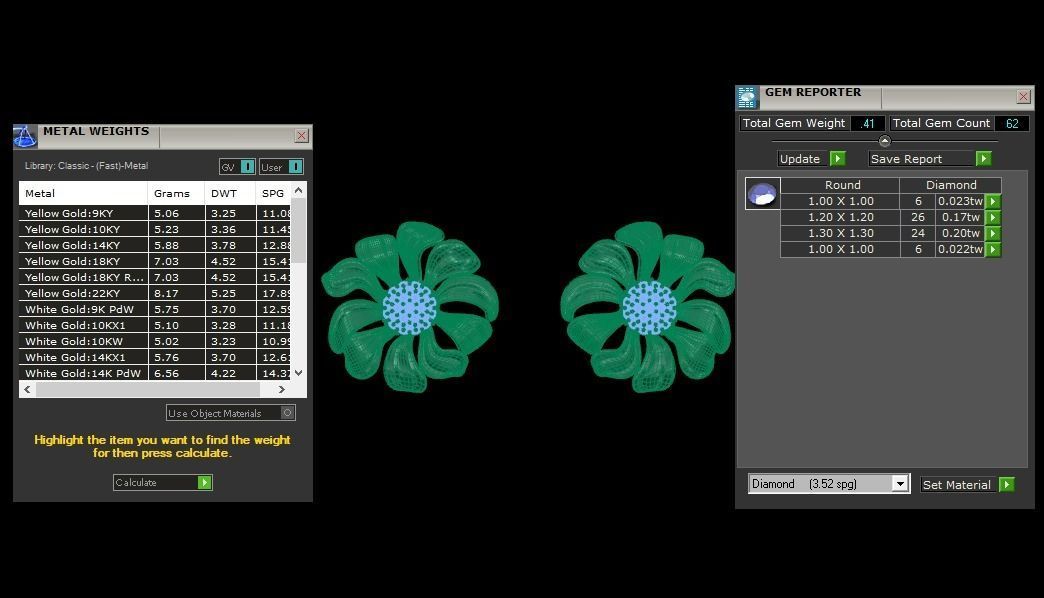Select the White Gold:14KX1 row

click(x=155, y=357)
